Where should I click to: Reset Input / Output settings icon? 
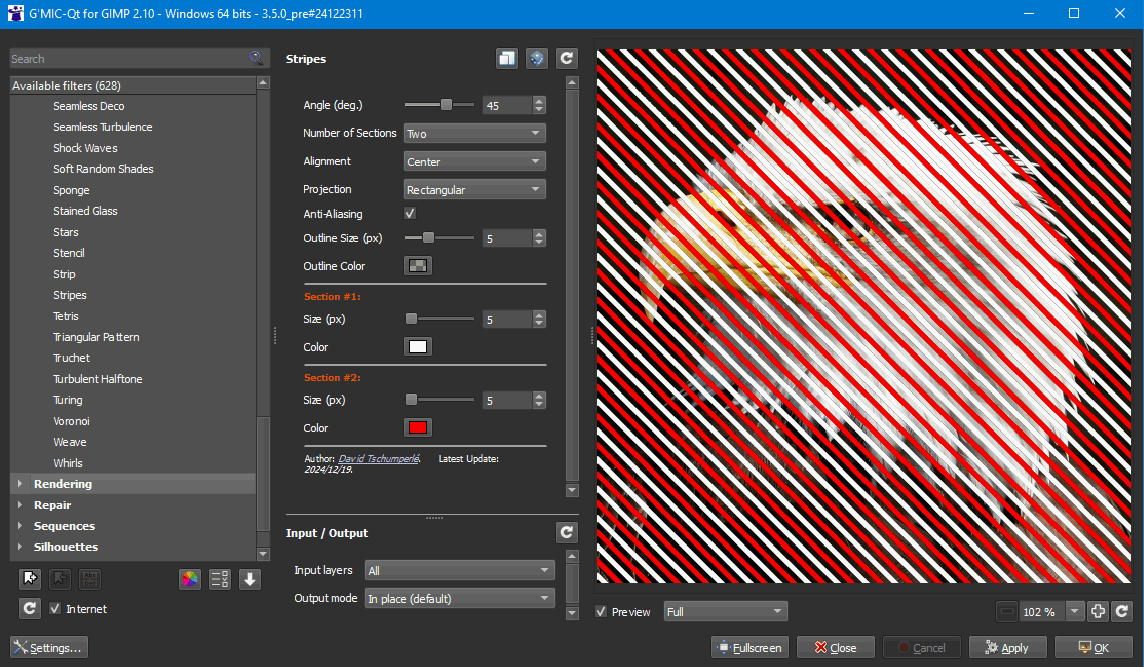pos(567,533)
